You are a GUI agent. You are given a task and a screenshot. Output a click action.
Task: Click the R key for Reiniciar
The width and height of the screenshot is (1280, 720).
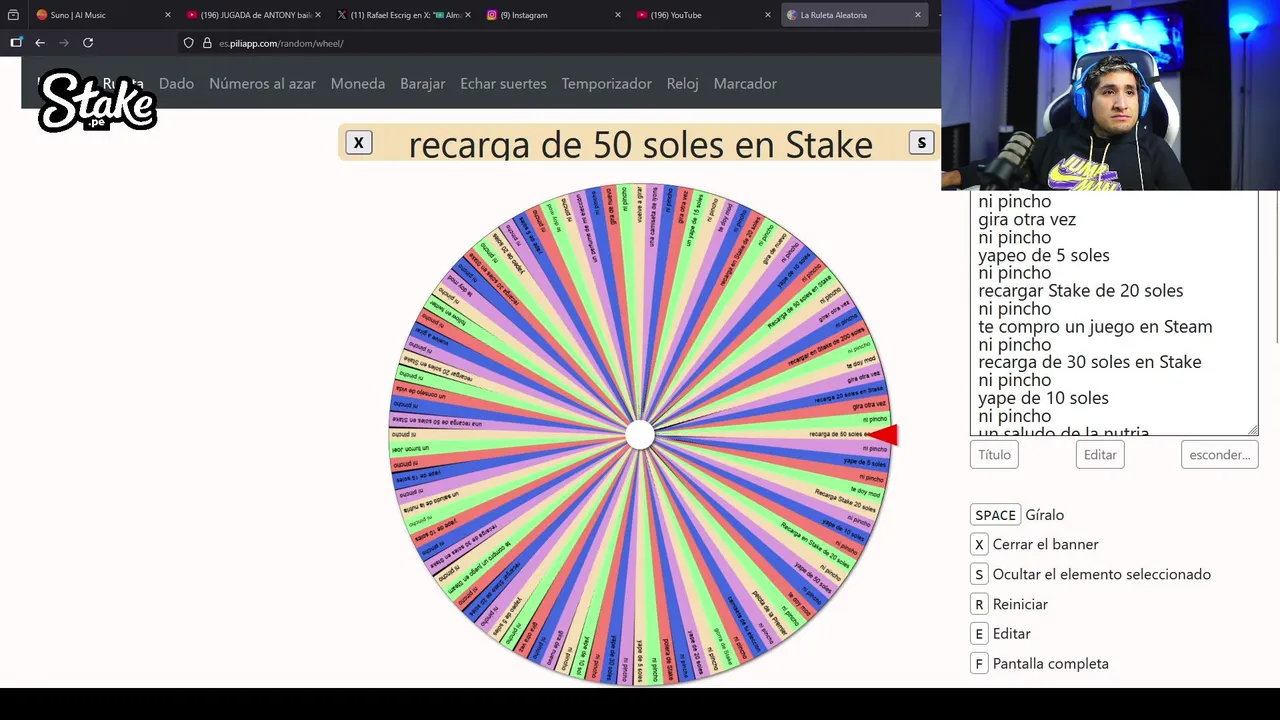point(979,605)
